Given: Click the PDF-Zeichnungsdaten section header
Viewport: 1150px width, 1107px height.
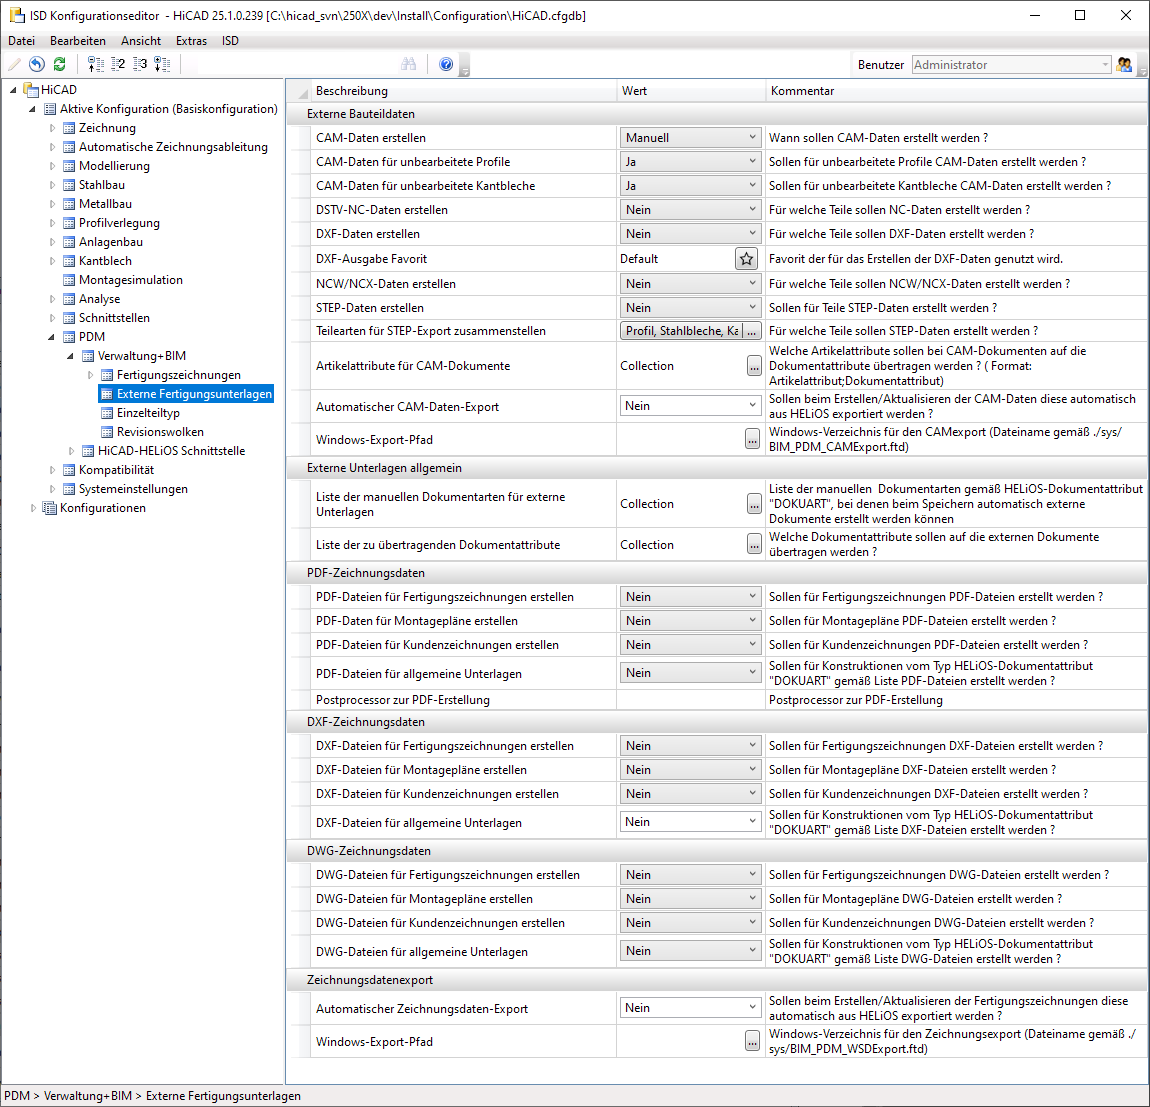Looking at the screenshot, I should point(717,573).
